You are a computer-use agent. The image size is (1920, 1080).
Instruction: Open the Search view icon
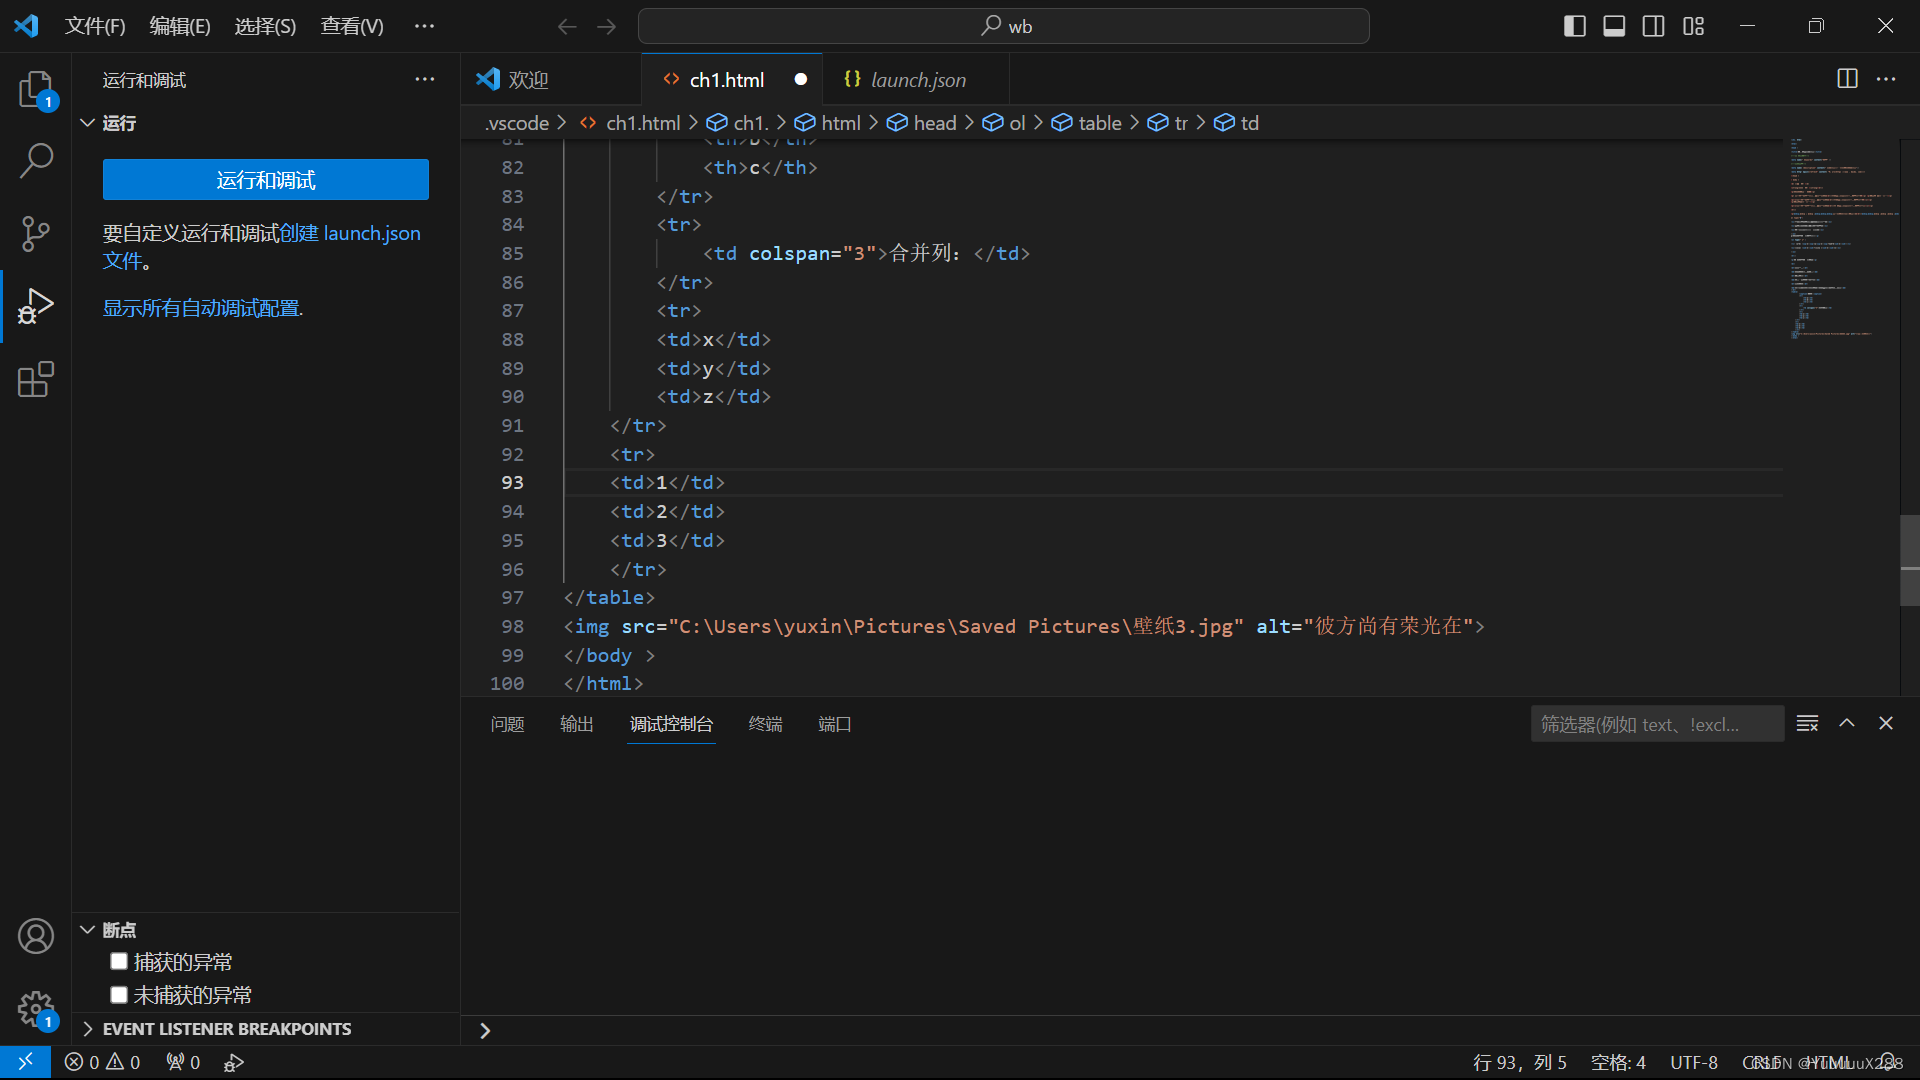[x=36, y=160]
